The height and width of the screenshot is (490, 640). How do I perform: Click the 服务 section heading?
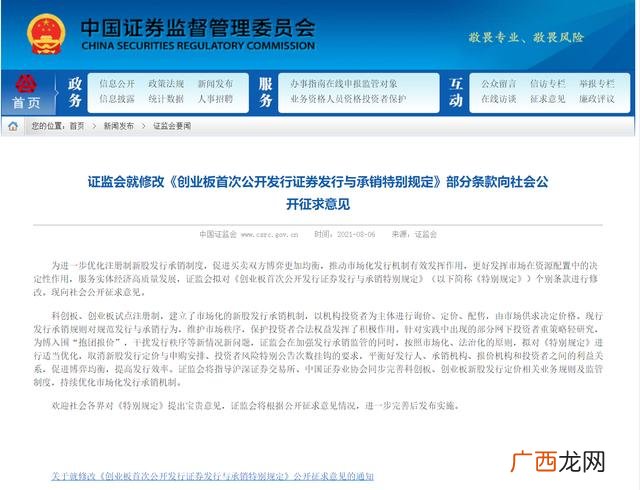tap(265, 92)
